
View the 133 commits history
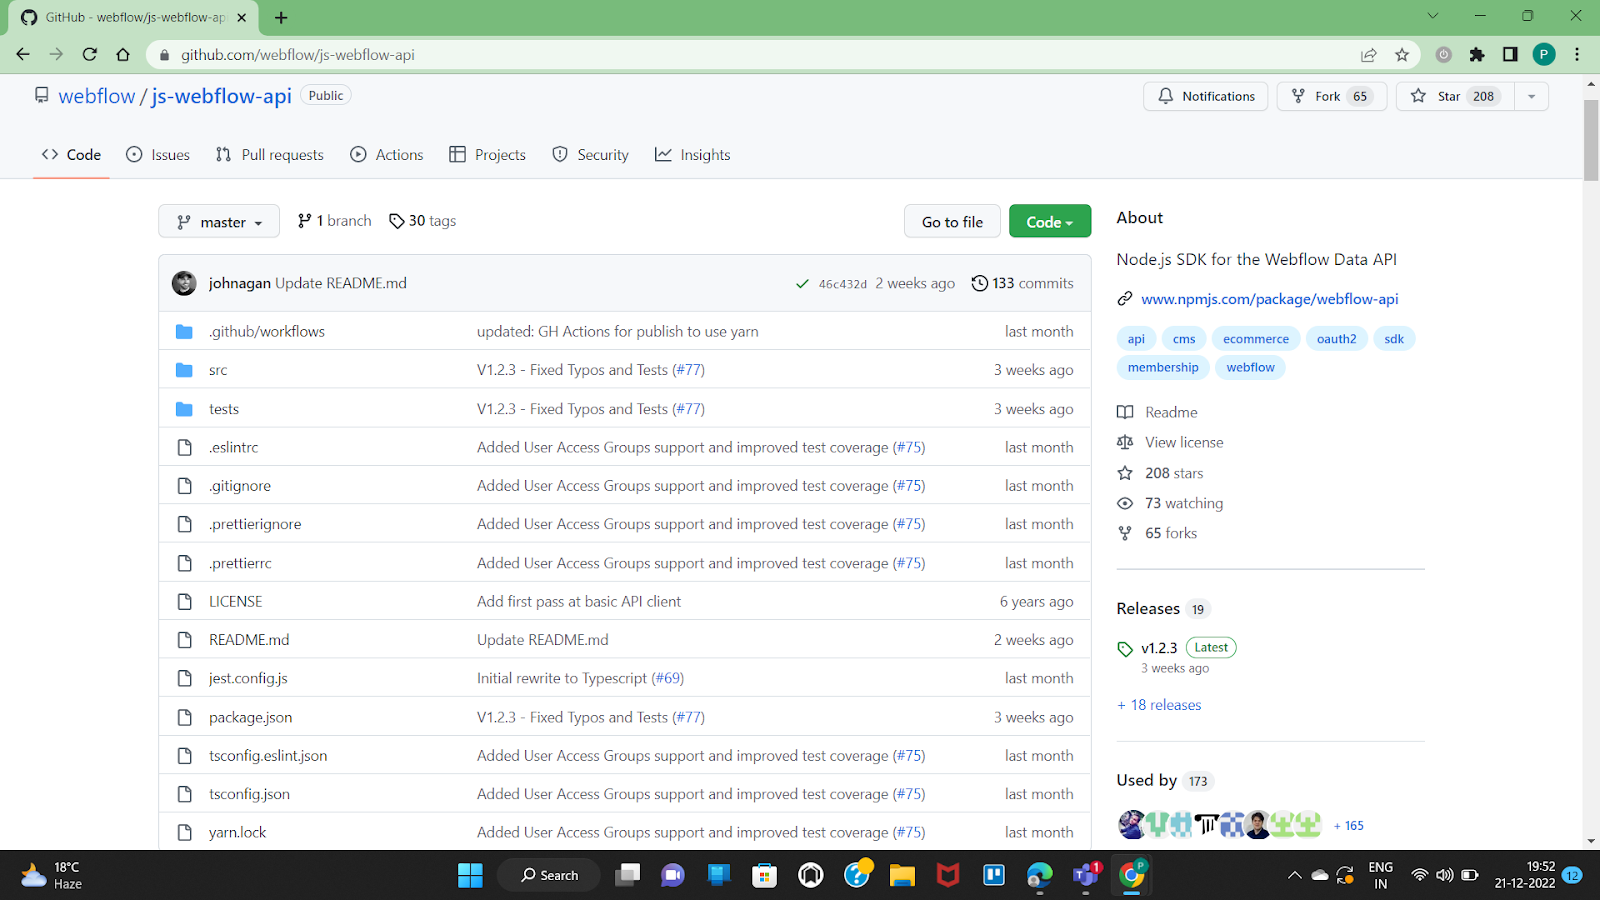(1022, 283)
